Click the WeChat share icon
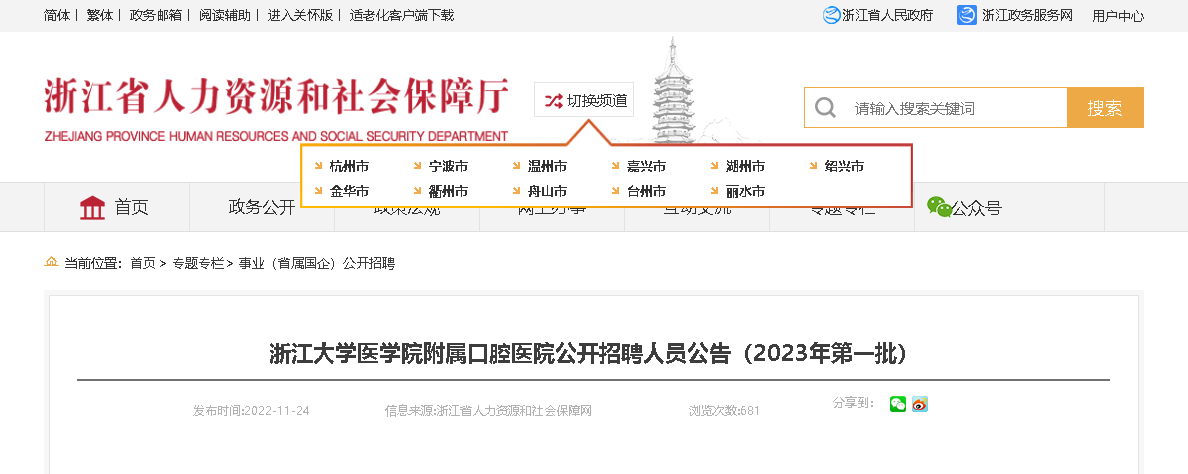Image resolution: width=1188 pixels, height=474 pixels. pyautogui.click(x=898, y=404)
